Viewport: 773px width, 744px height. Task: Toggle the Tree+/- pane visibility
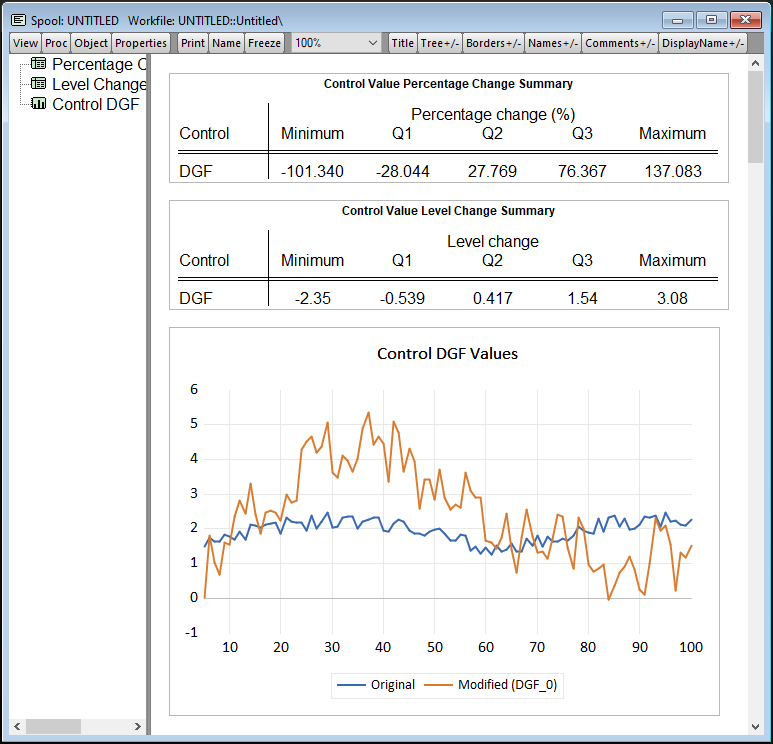coord(439,43)
